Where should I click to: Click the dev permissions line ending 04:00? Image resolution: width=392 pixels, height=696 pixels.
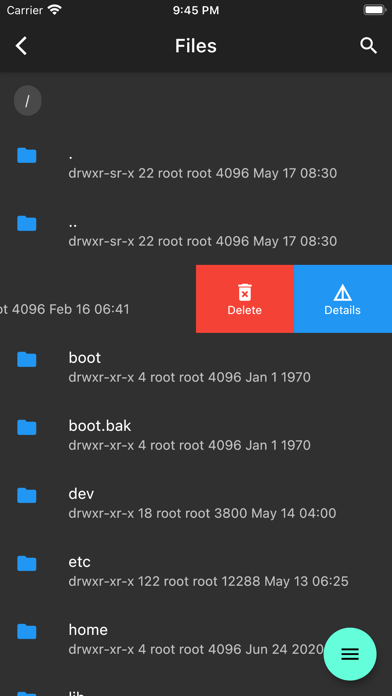(x=202, y=514)
